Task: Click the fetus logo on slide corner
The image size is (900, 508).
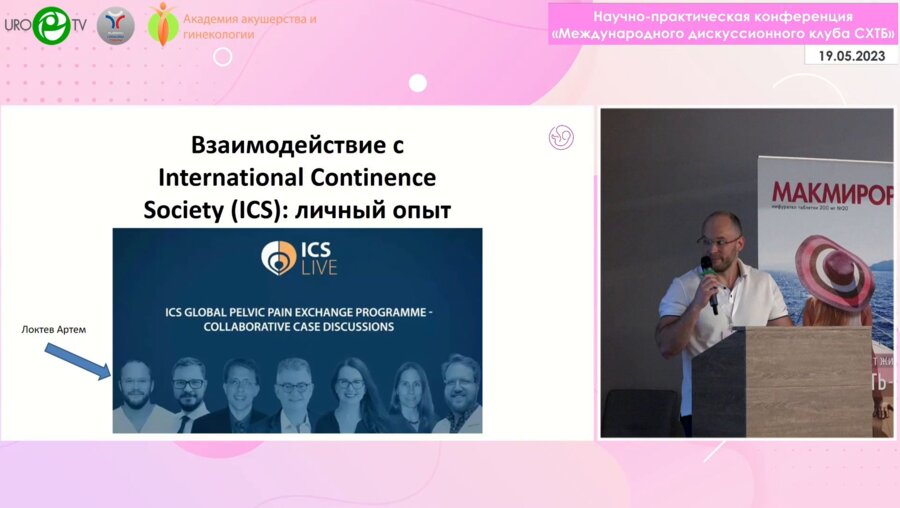Action: [561, 138]
